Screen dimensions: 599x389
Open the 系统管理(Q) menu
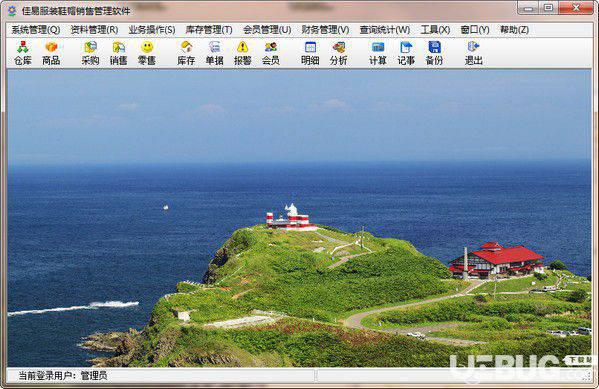(36, 30)
